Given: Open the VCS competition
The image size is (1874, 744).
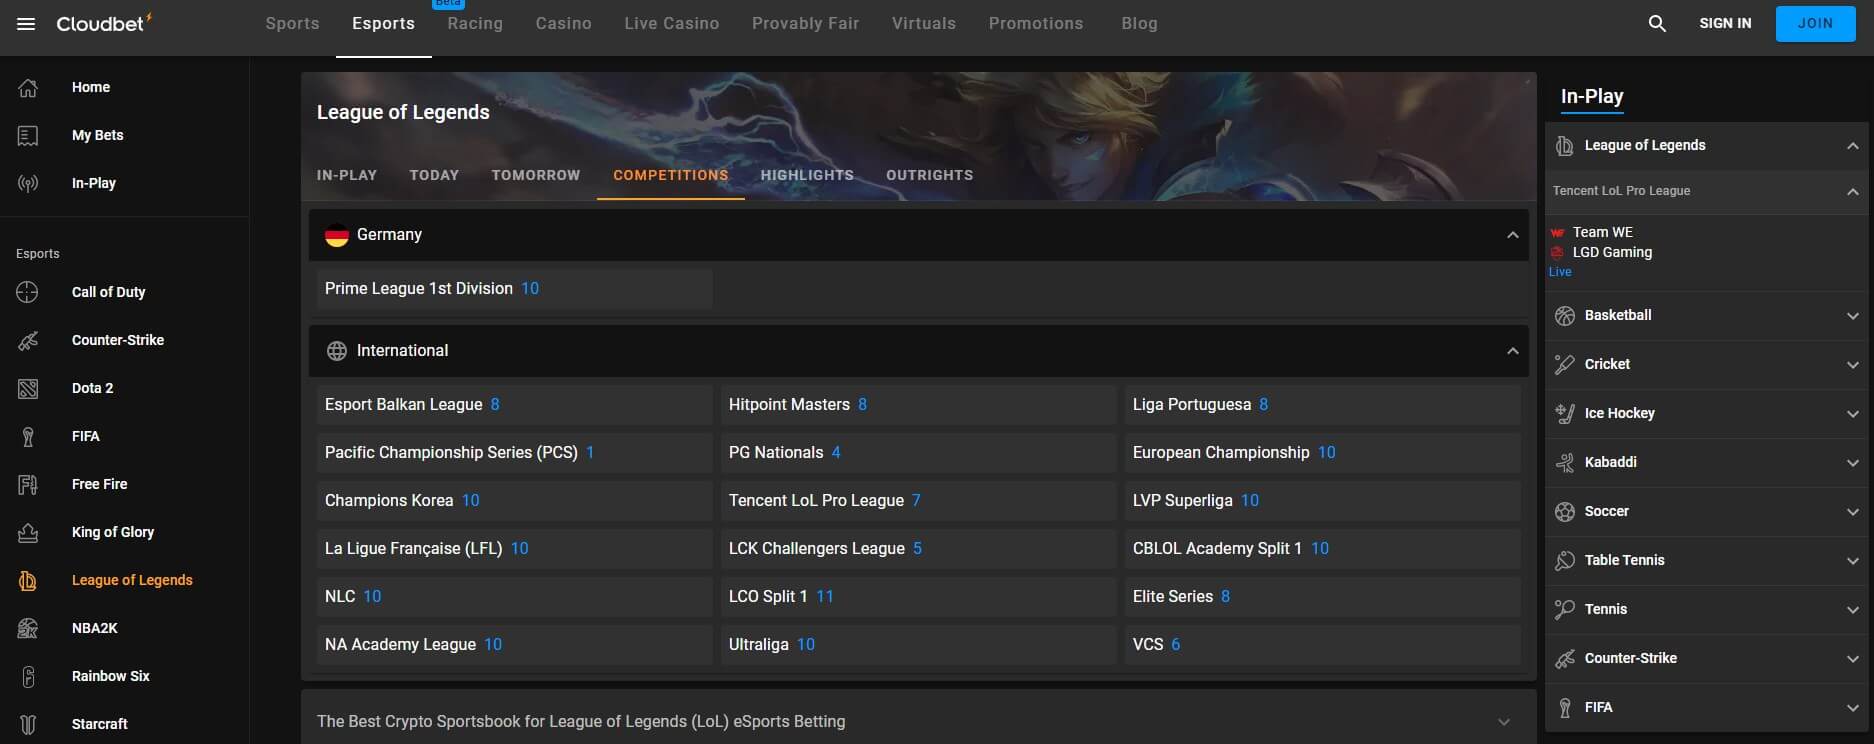Looking at the screenshot, I should pos(1322,644).
